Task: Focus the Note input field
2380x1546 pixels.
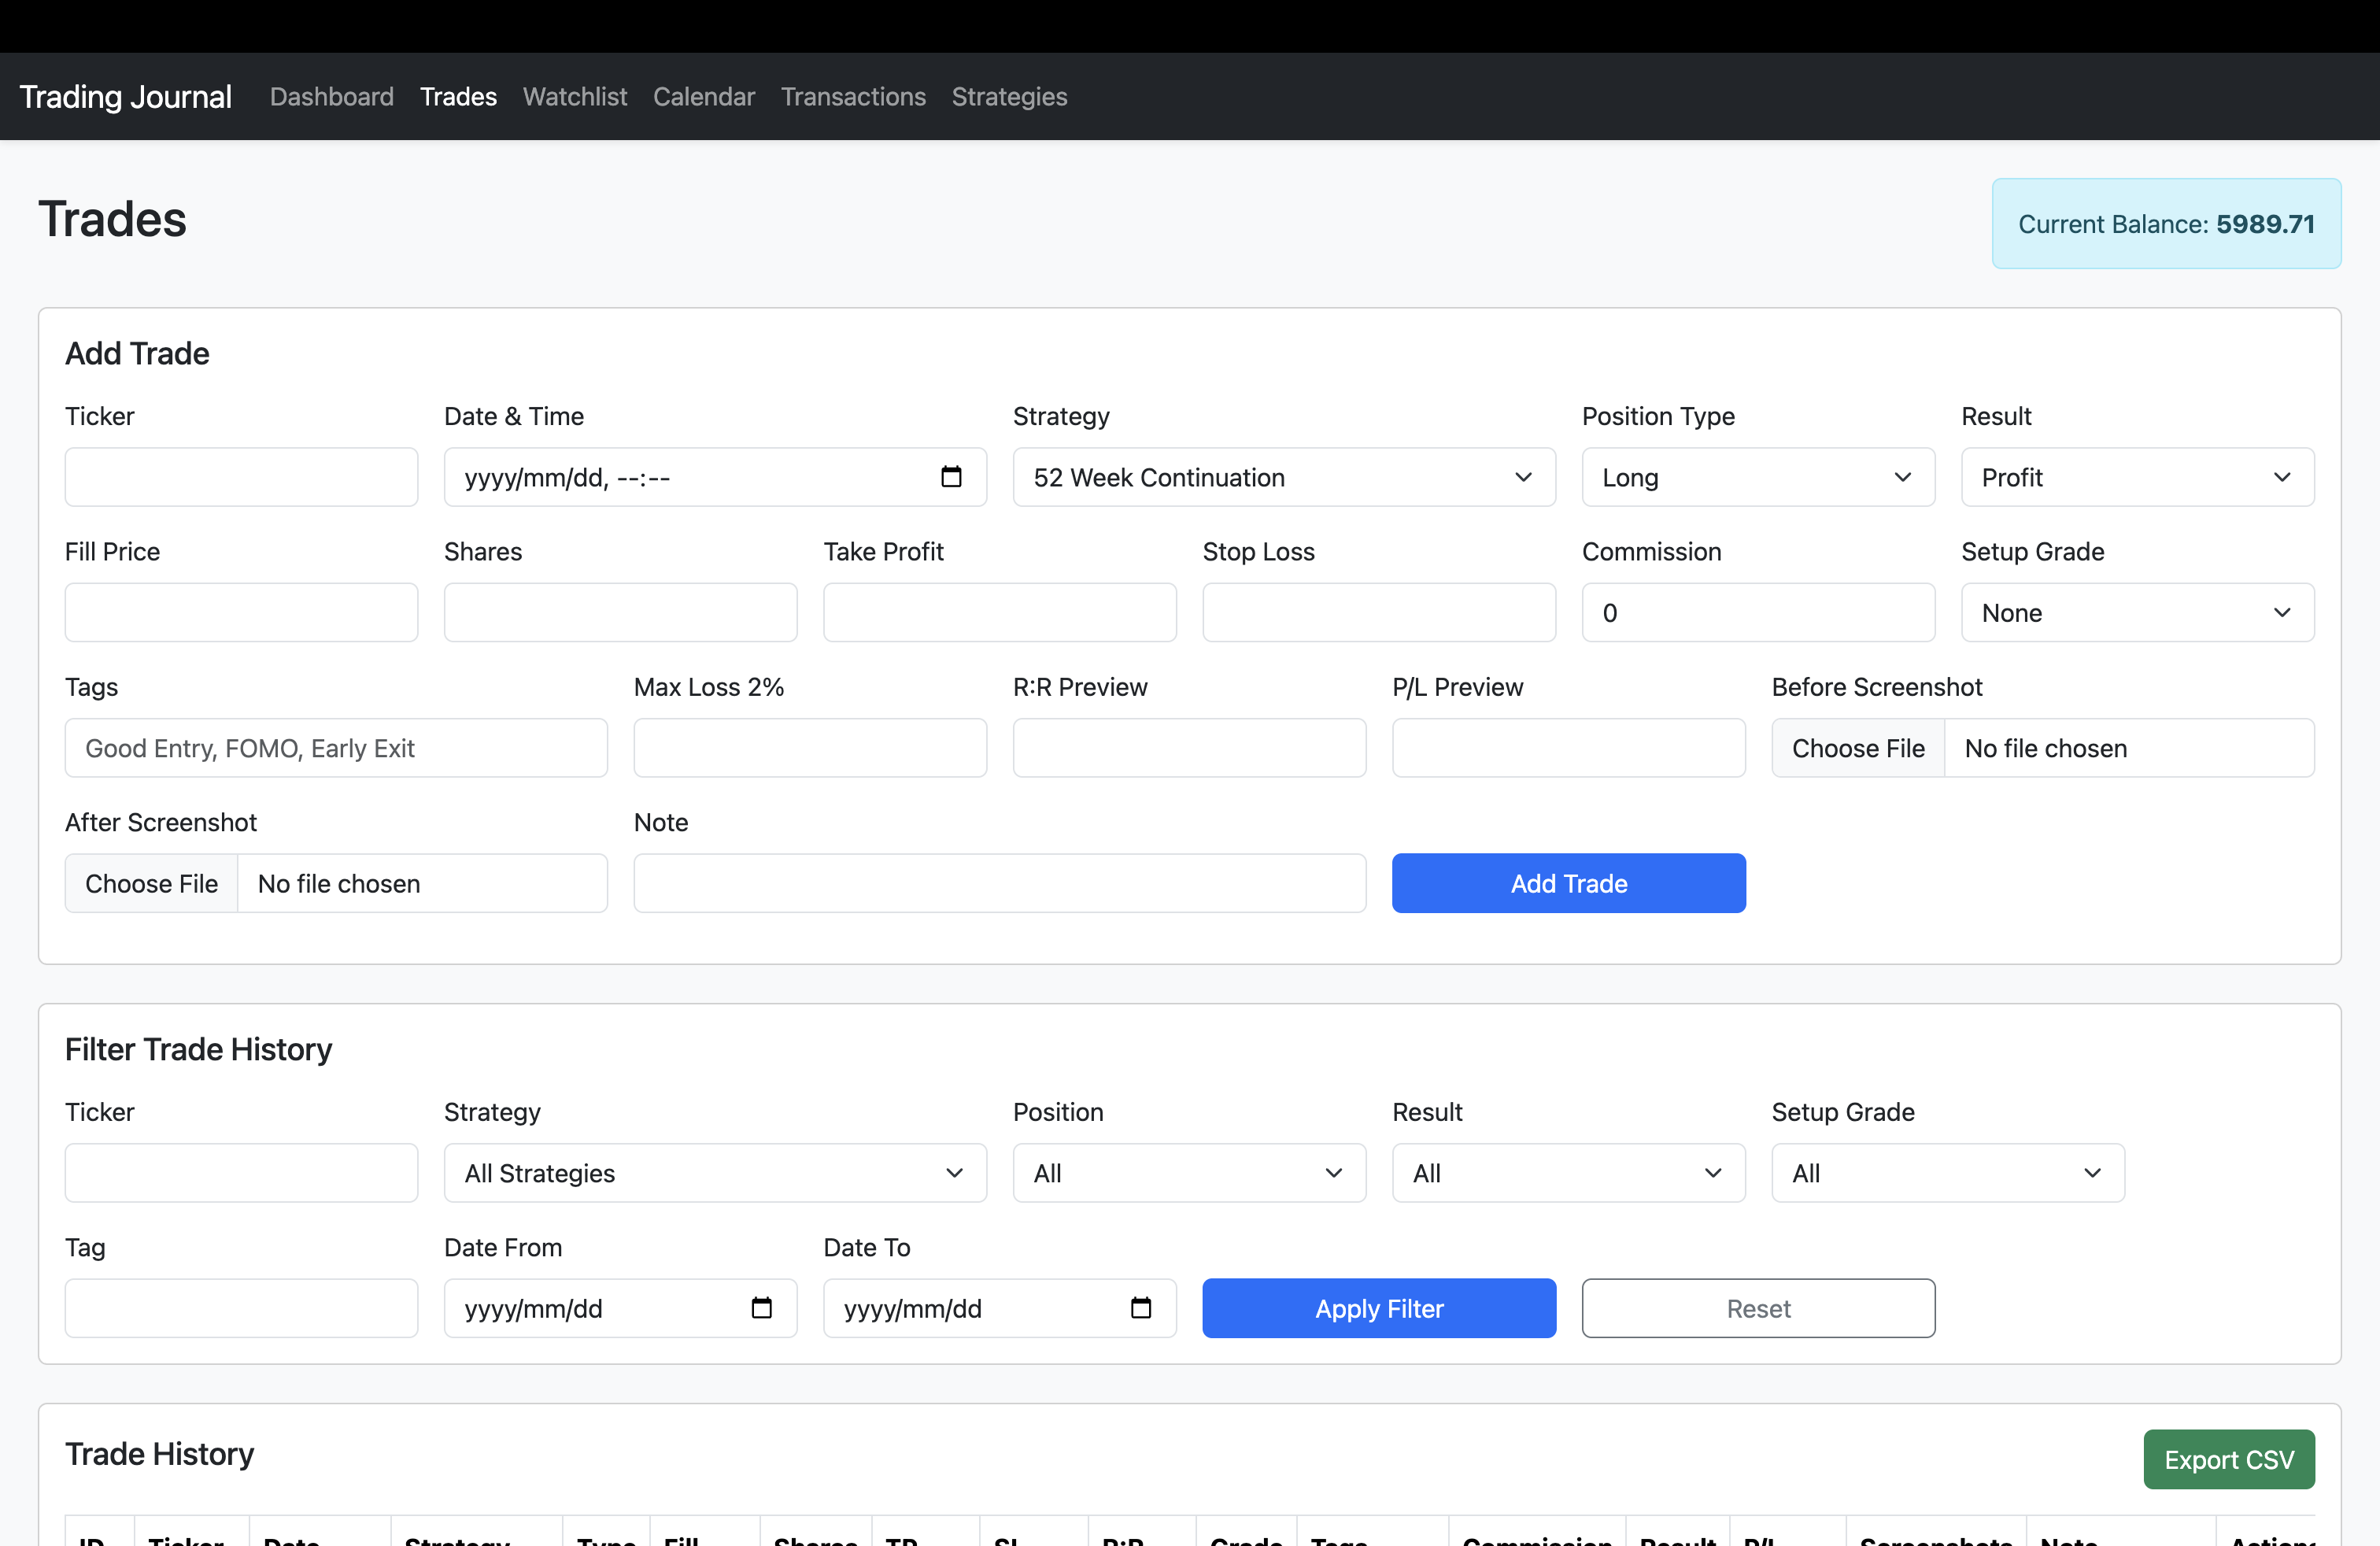Action: point(999,883)
